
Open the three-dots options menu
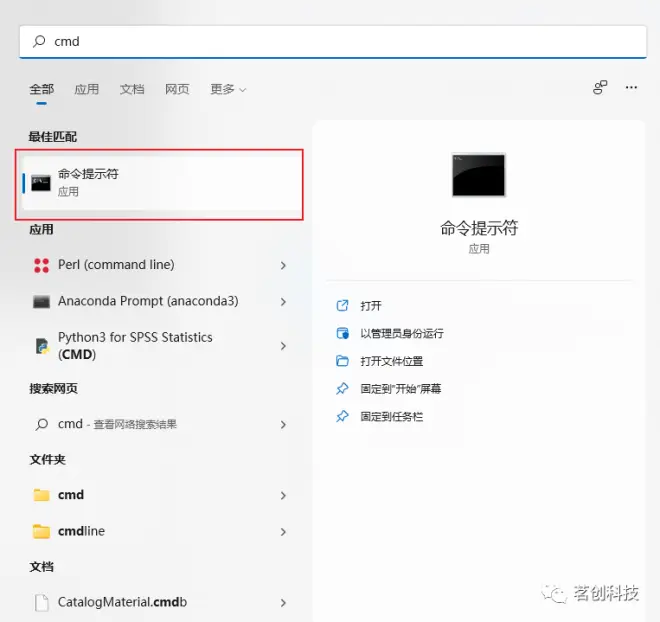coord(631,88)
